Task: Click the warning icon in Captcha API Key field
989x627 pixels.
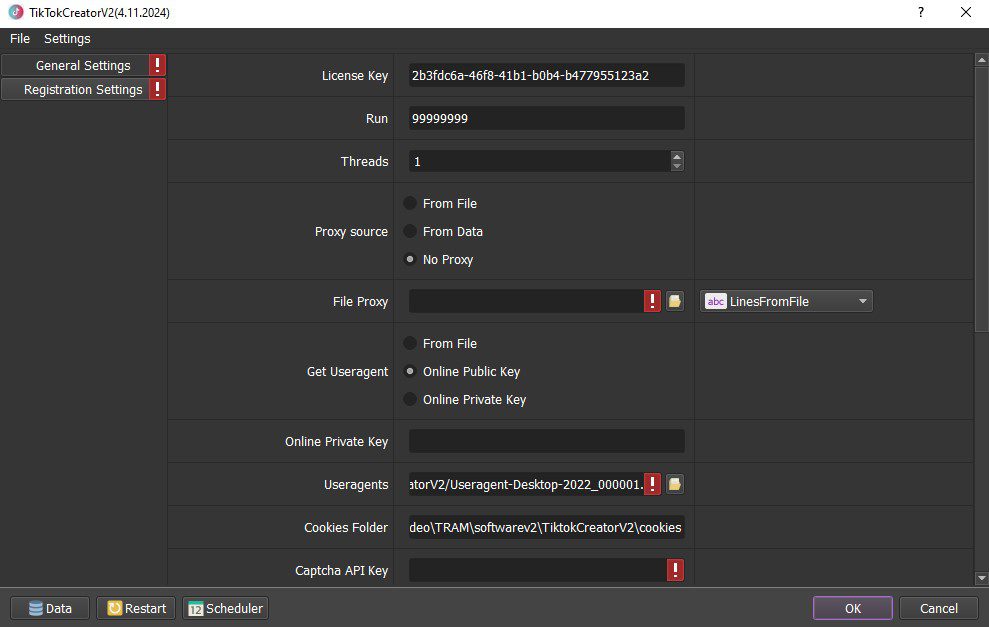Action: point(675,570)
